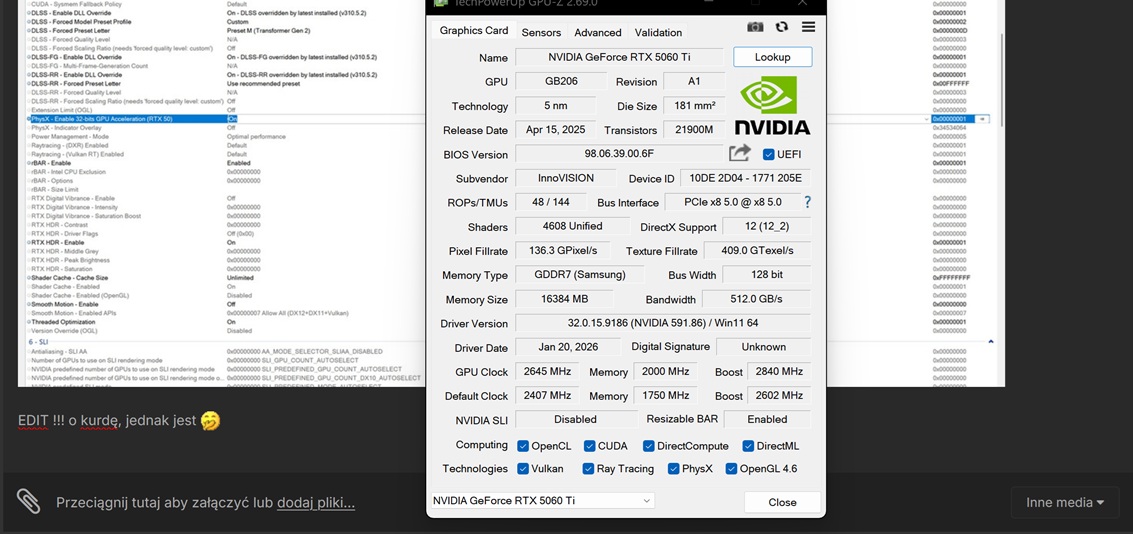The height and width of the screenshot is (534, 1133).
Task: Take a GPU-Z screenshot with the camera icon
Action: point(755,27)
